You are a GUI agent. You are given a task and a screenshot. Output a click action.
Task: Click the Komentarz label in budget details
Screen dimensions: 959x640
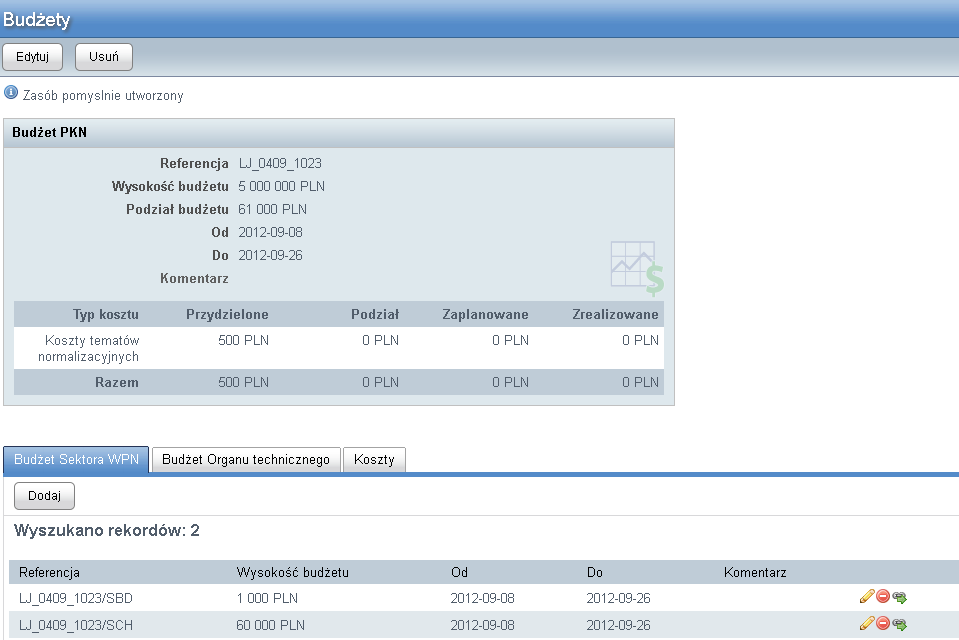(x=194, y=278)
